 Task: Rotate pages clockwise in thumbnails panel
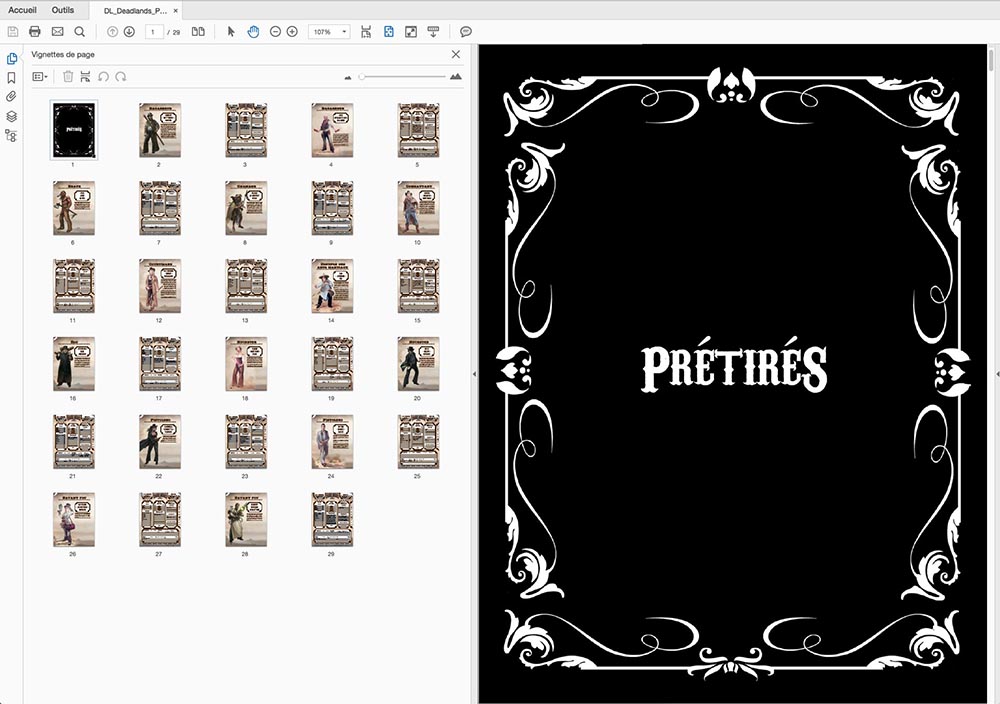[121, 76]
